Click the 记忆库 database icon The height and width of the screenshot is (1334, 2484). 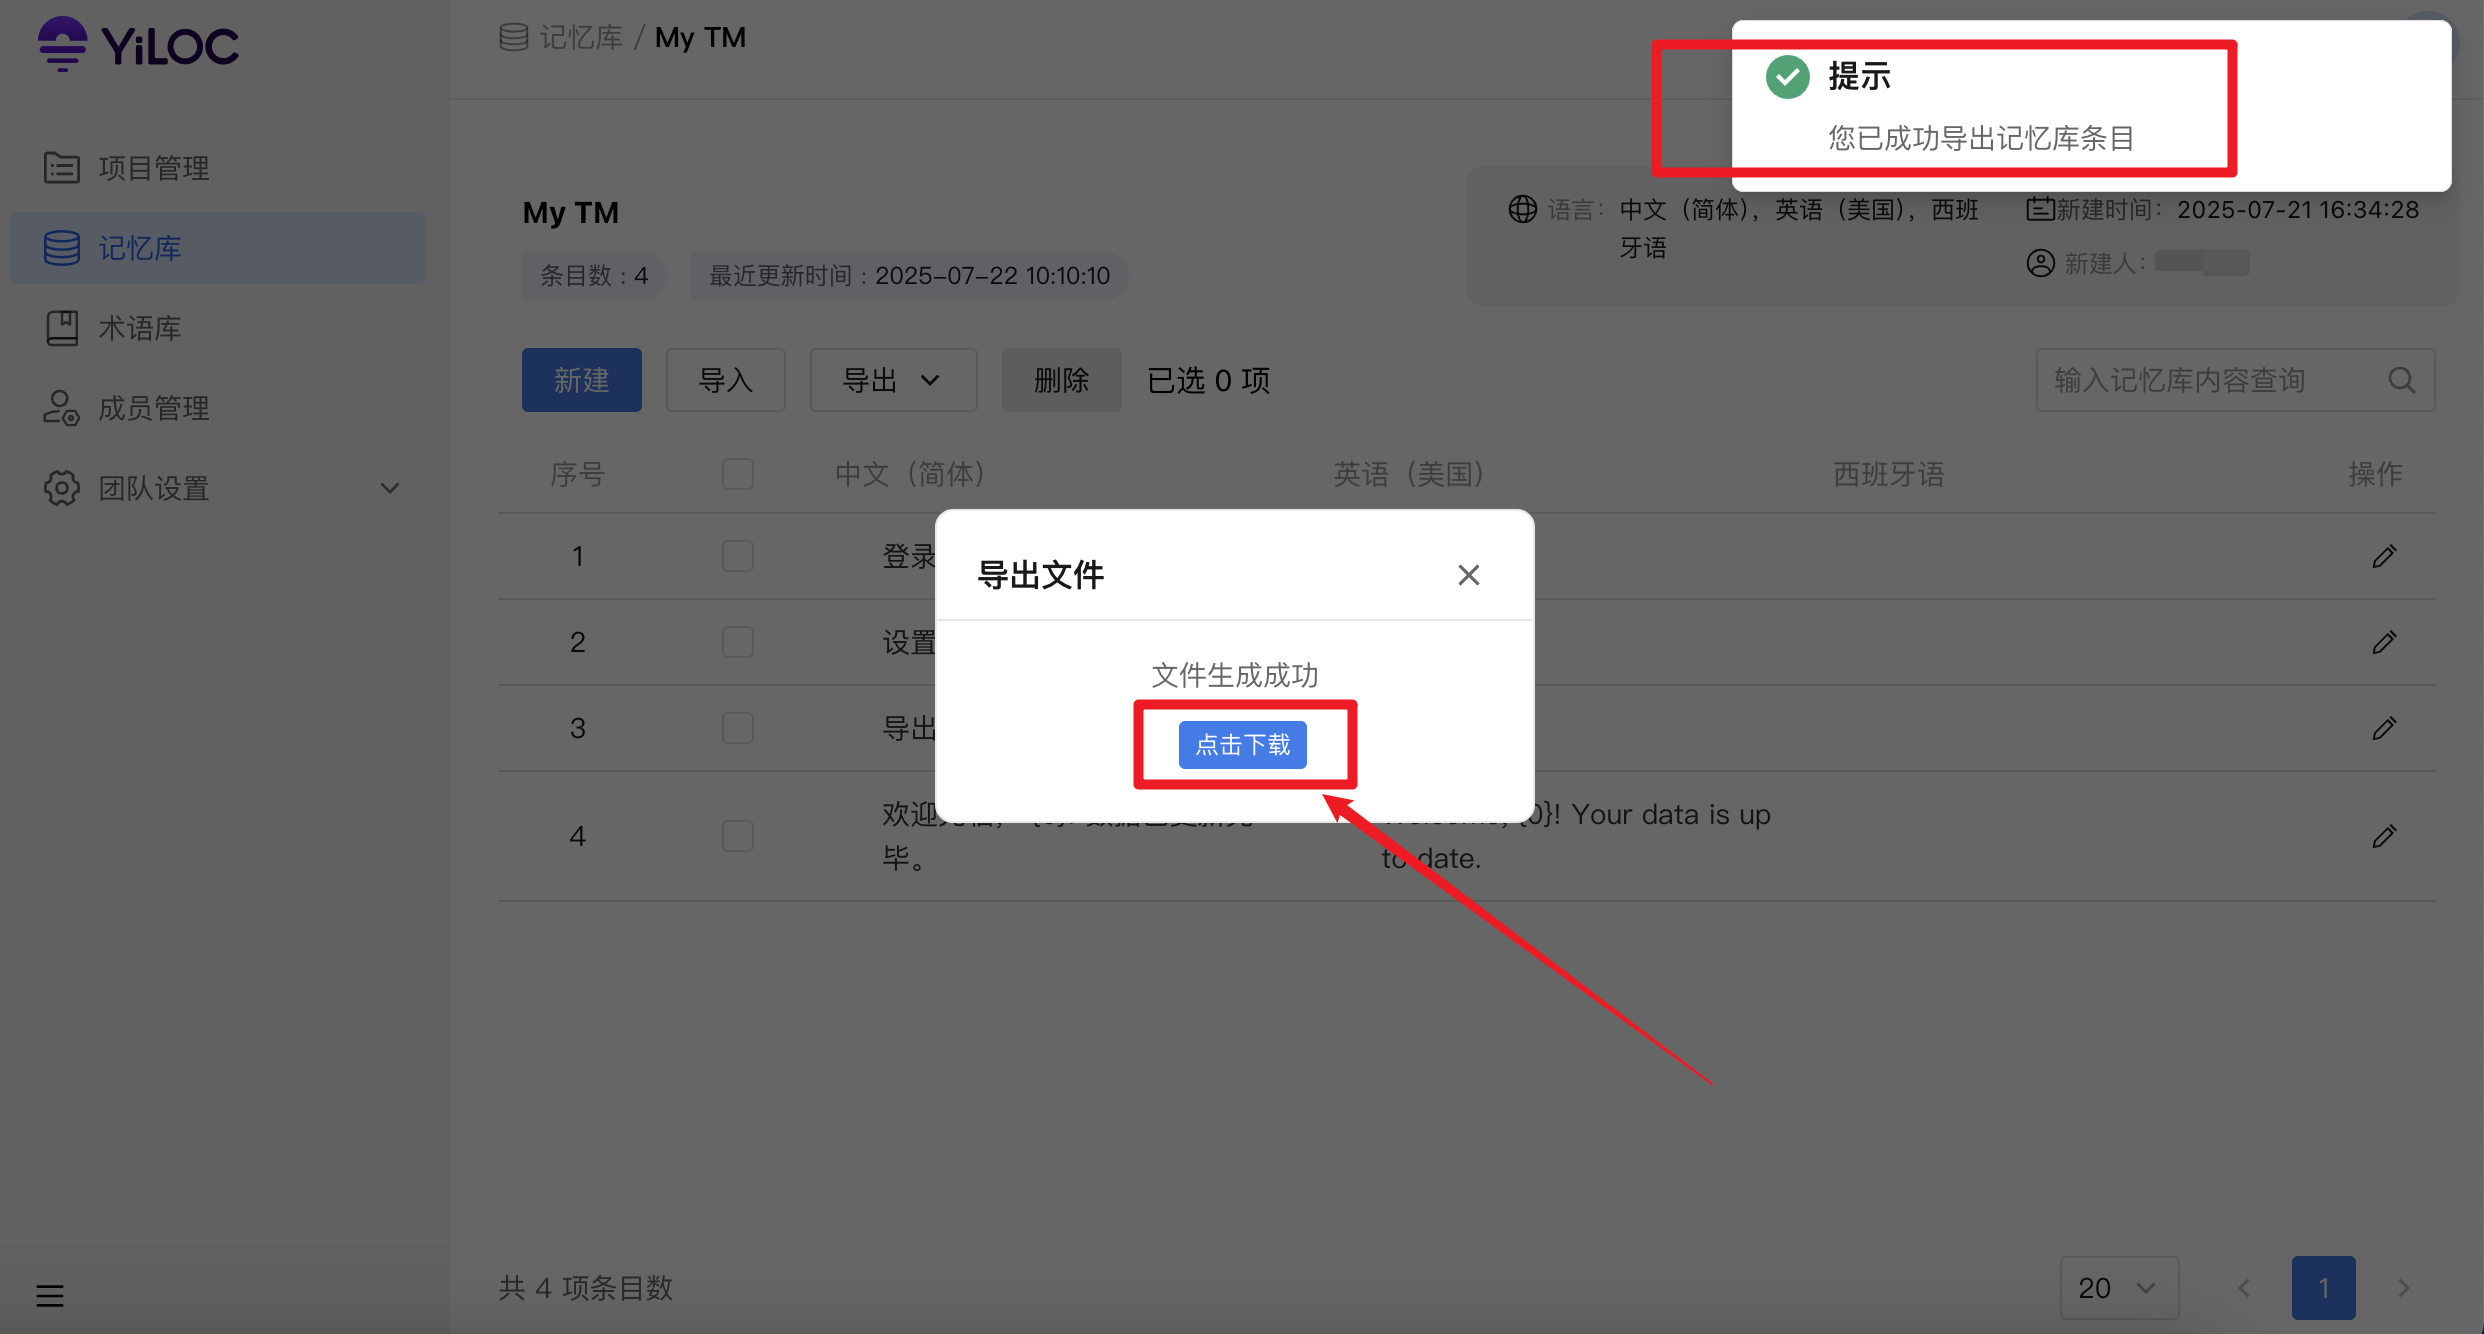62,248
